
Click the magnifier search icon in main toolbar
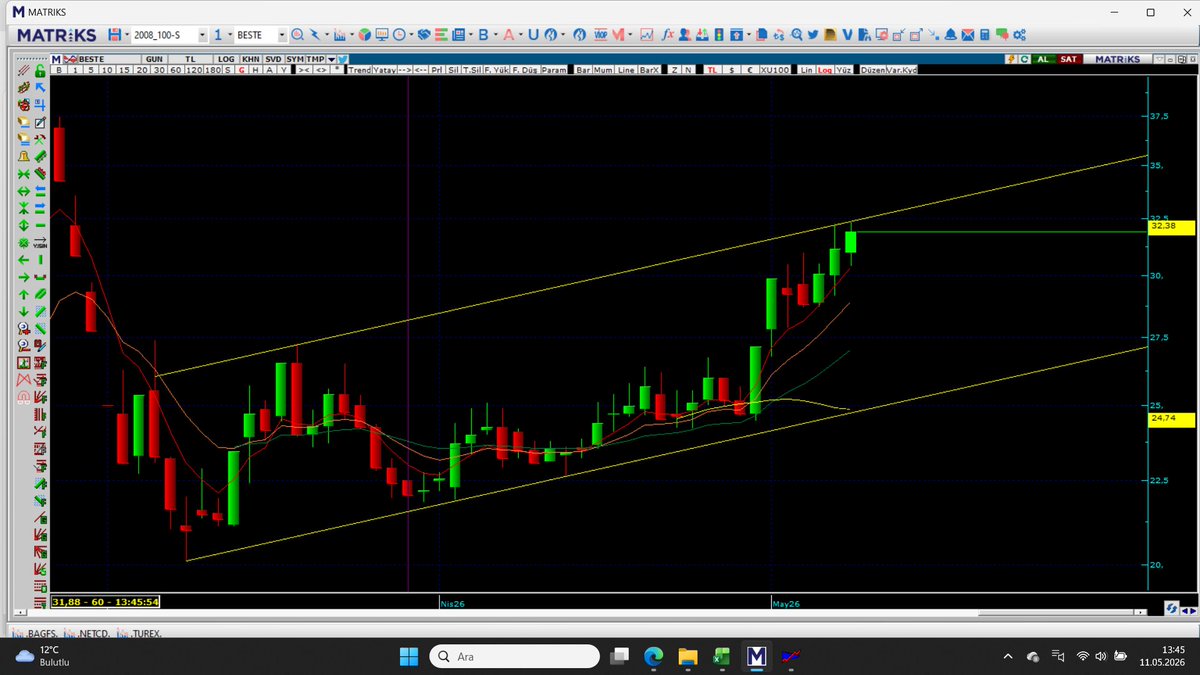click(297, 35)
